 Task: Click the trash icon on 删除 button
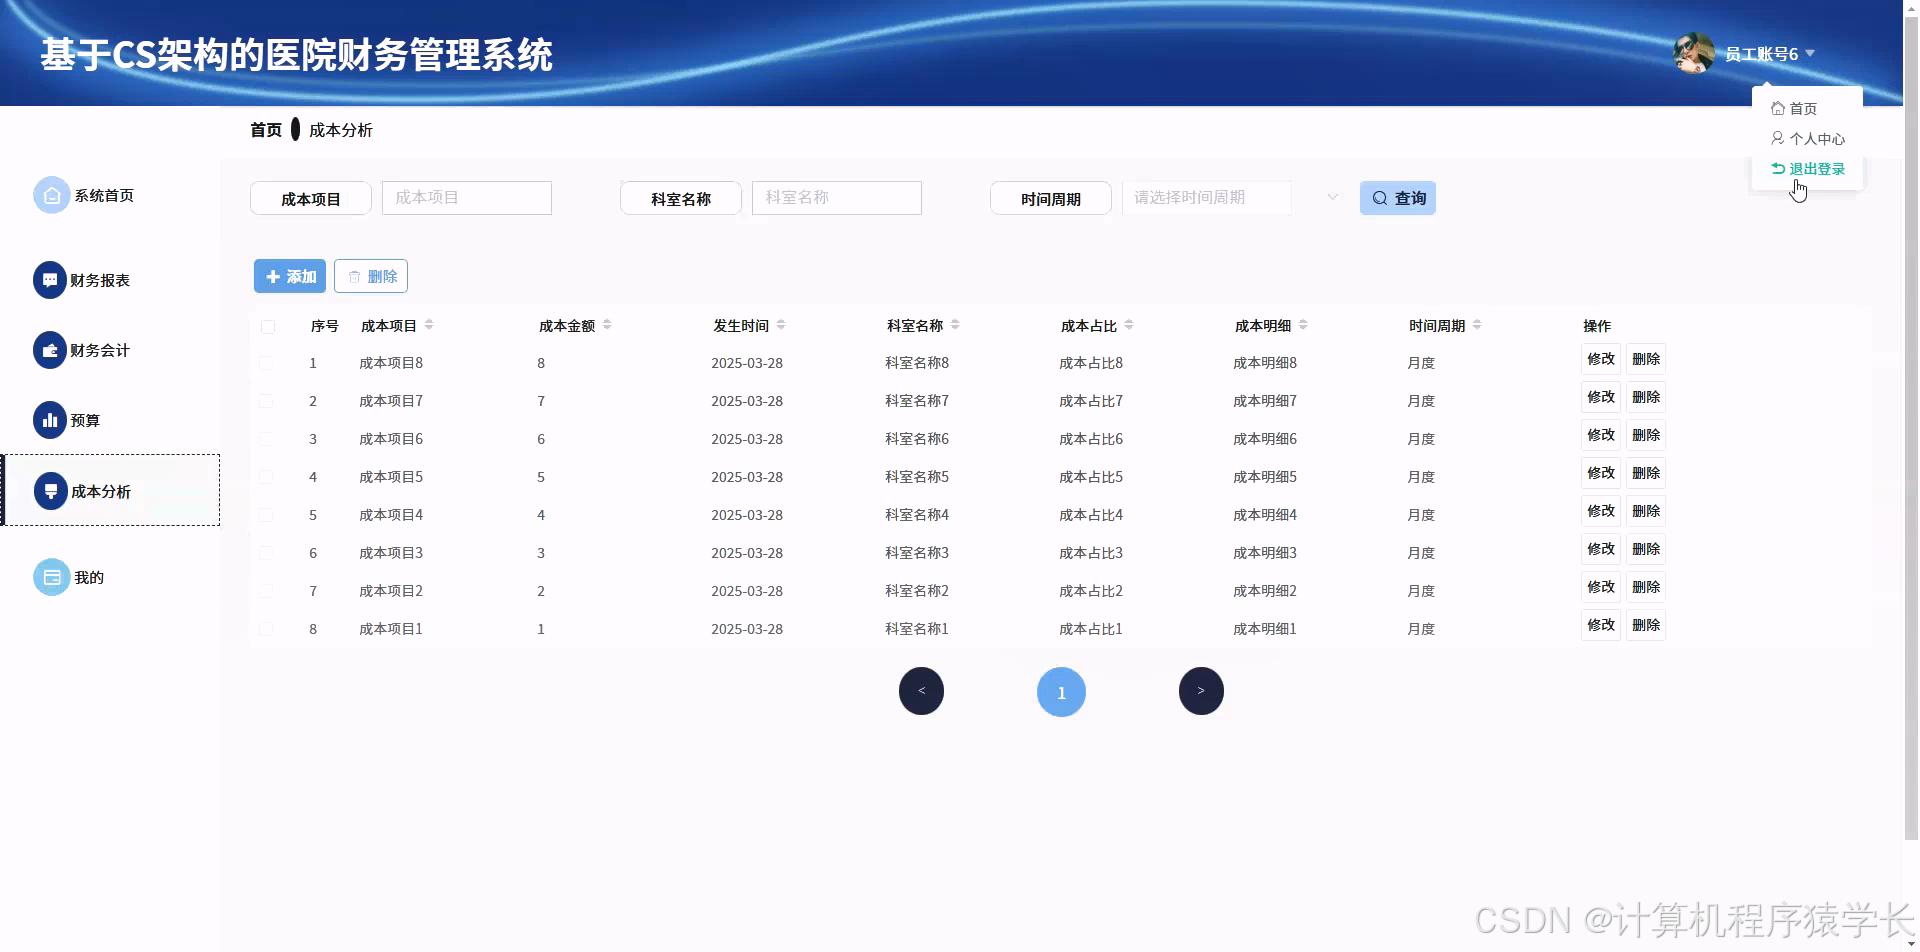[355, 276]
